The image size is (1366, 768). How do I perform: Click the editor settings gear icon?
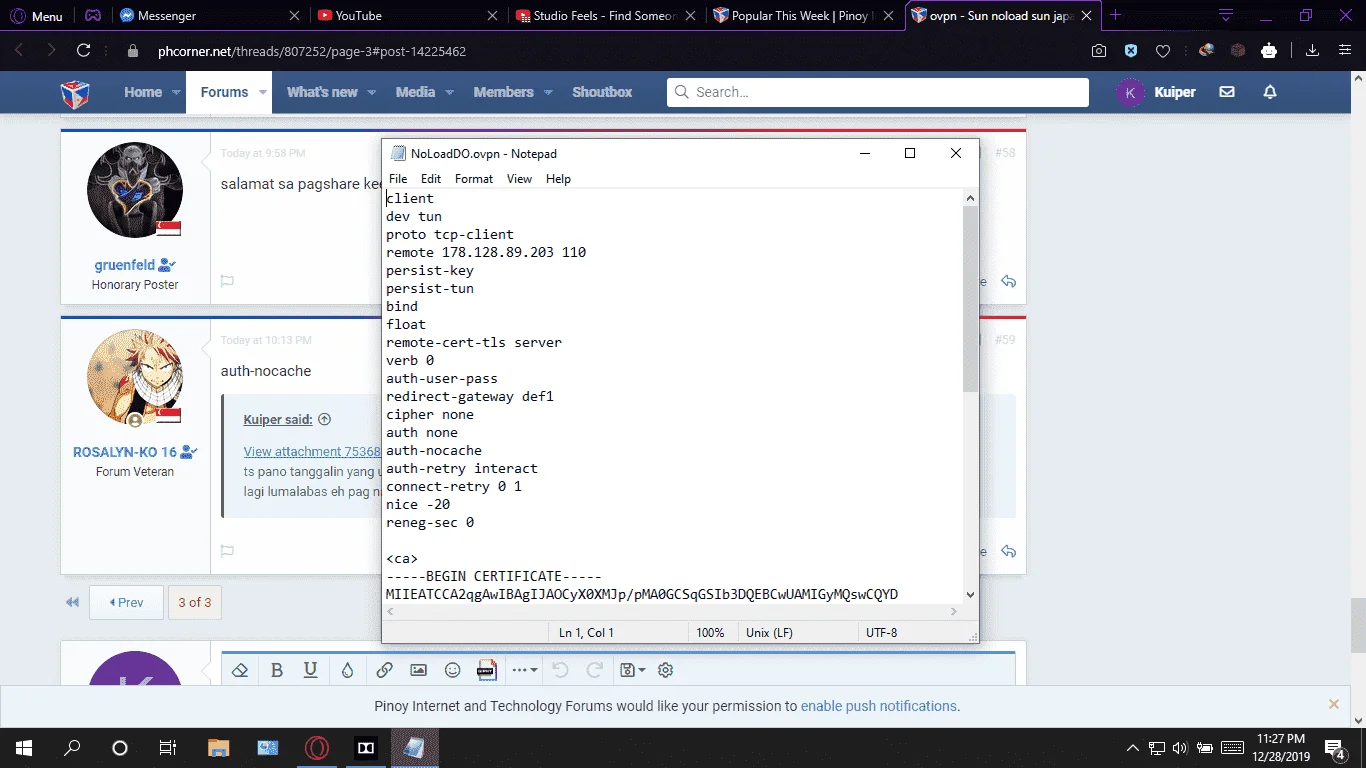click(666, 670)
